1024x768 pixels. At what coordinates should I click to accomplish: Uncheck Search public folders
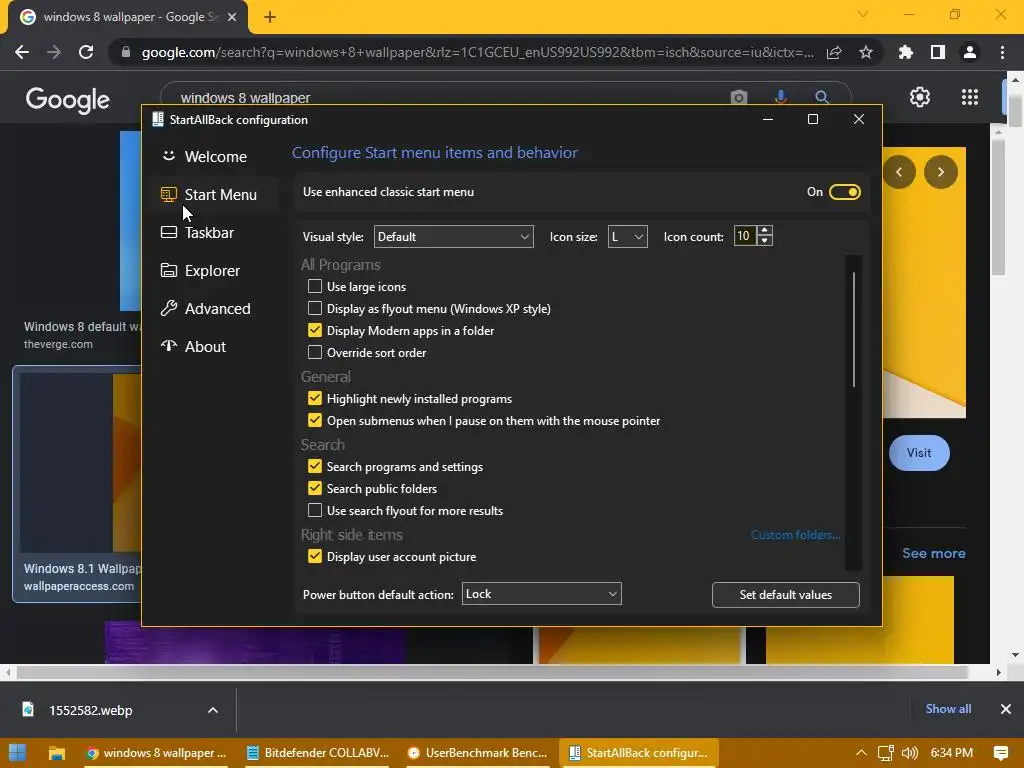[315, 488]
